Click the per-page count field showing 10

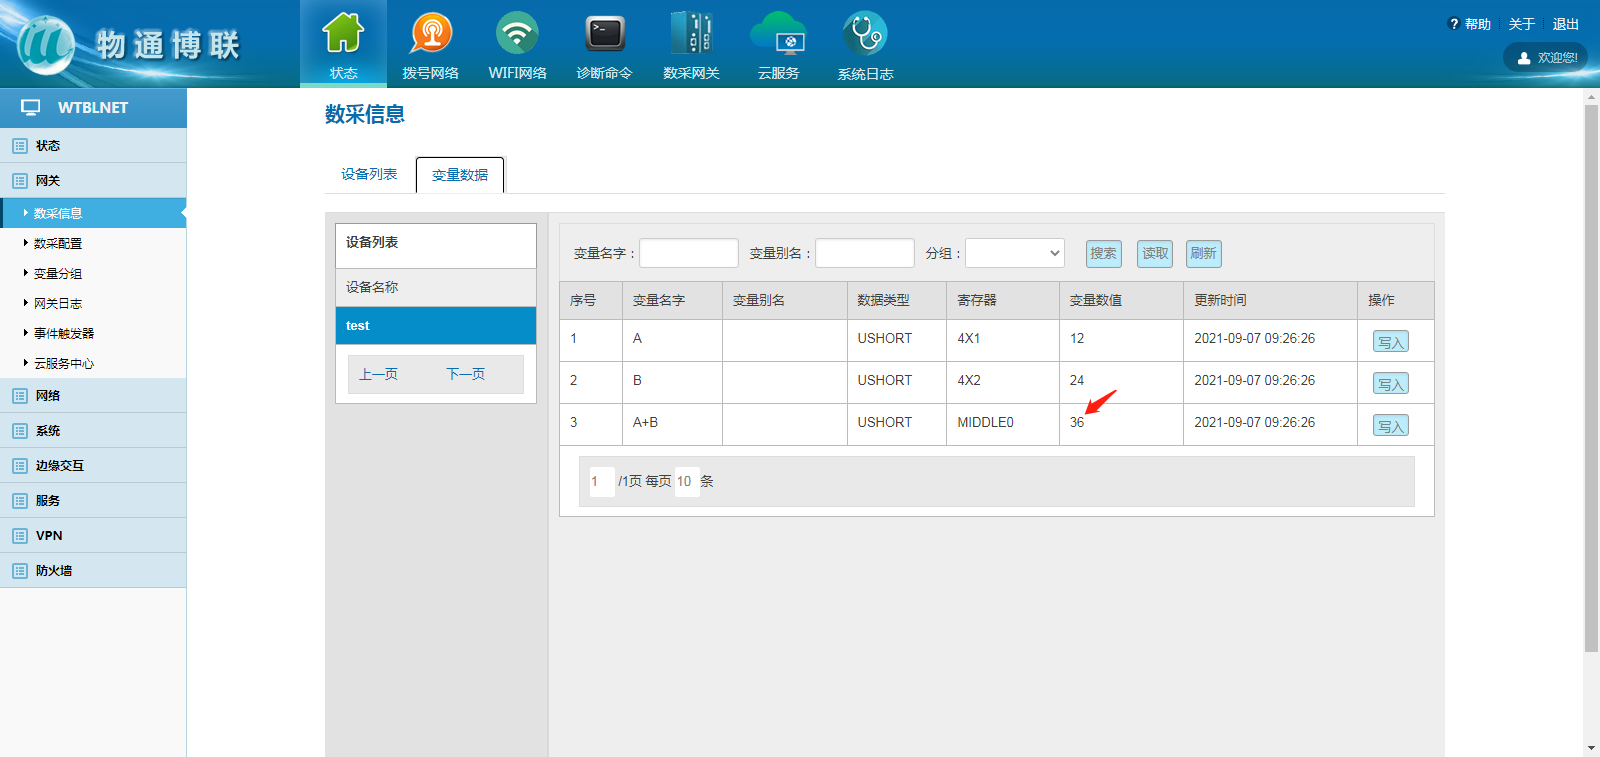(687, 482)
